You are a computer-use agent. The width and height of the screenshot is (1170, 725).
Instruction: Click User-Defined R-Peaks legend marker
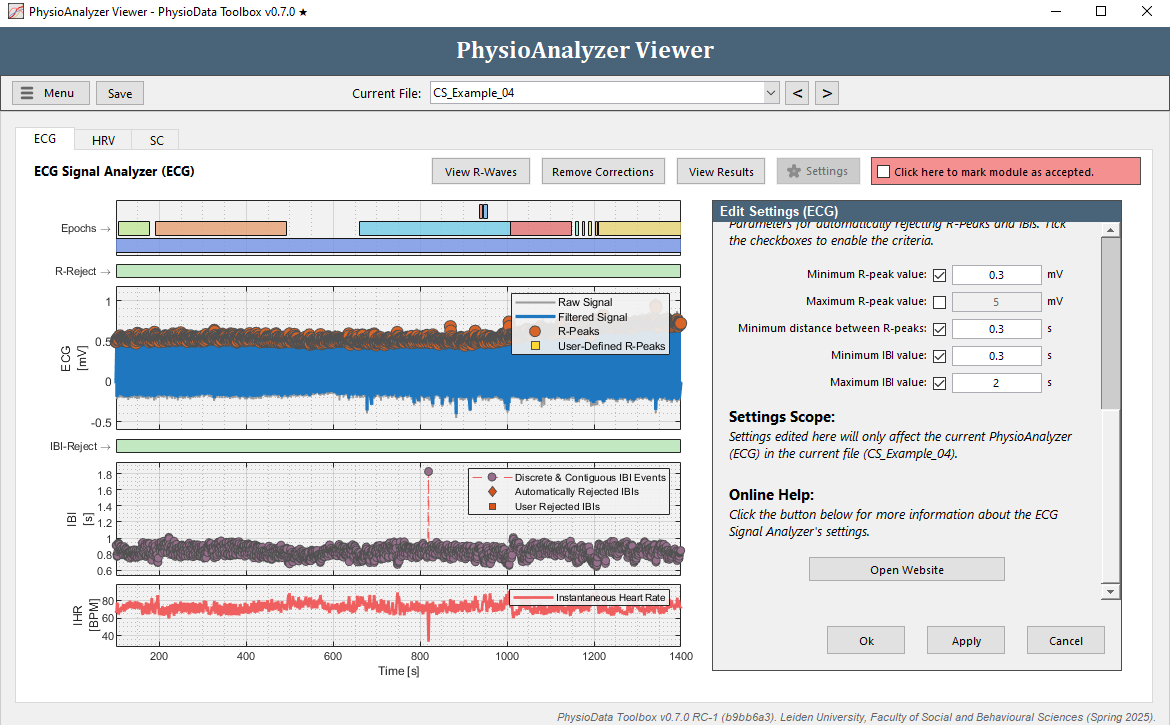pos(535,346)
